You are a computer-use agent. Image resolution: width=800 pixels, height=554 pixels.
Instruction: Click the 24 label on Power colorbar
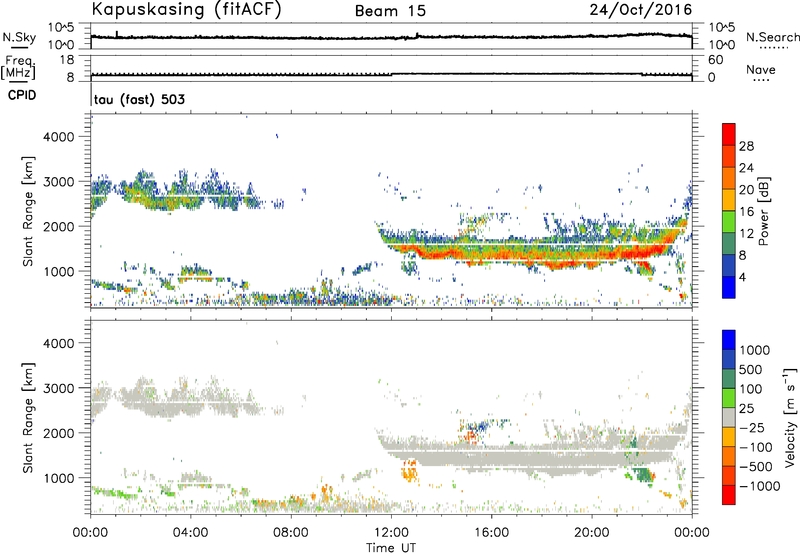[x=746, y=168]
